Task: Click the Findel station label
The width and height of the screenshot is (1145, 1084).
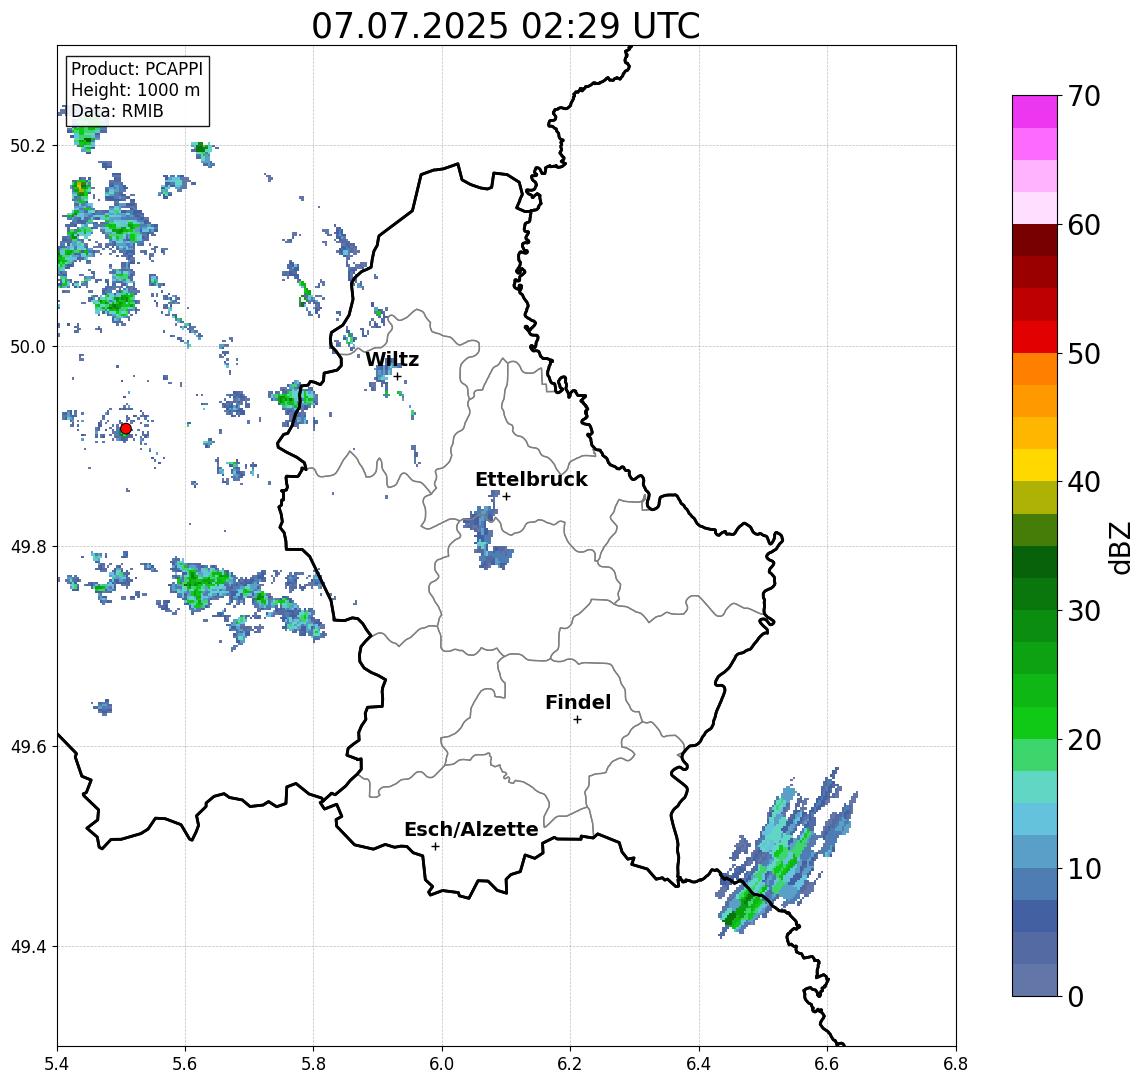Action: click(x=578, y=702)
